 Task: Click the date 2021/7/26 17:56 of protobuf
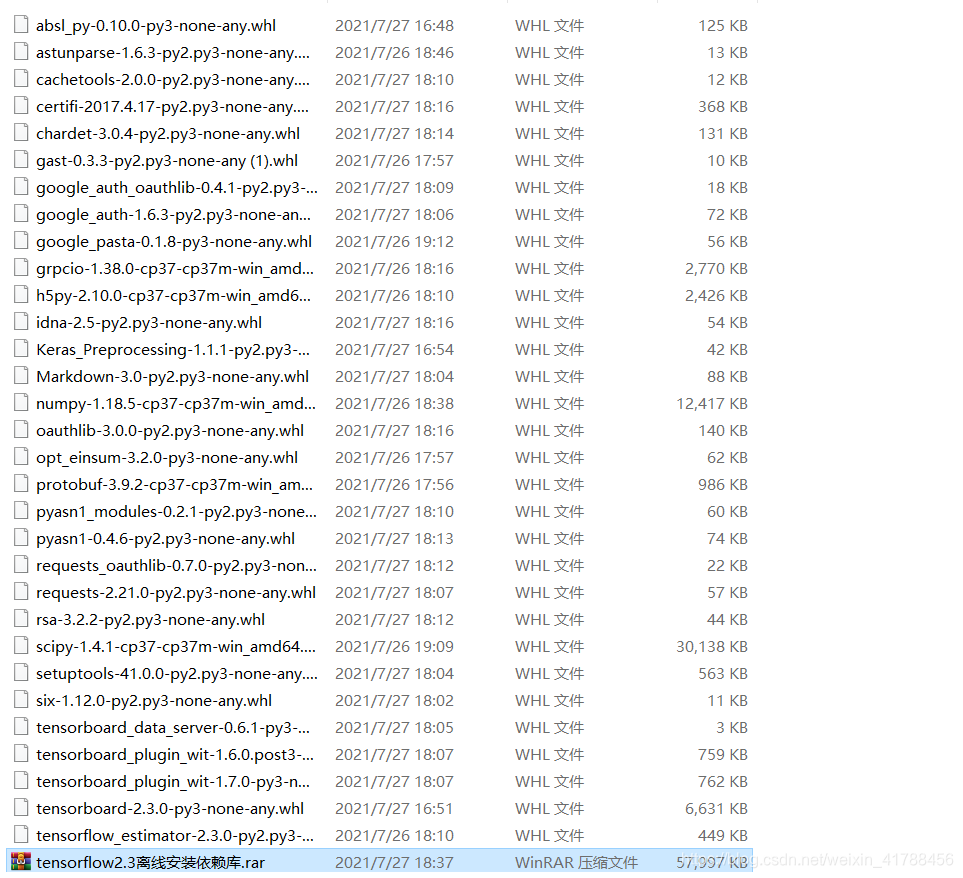(x=394, y=484)
